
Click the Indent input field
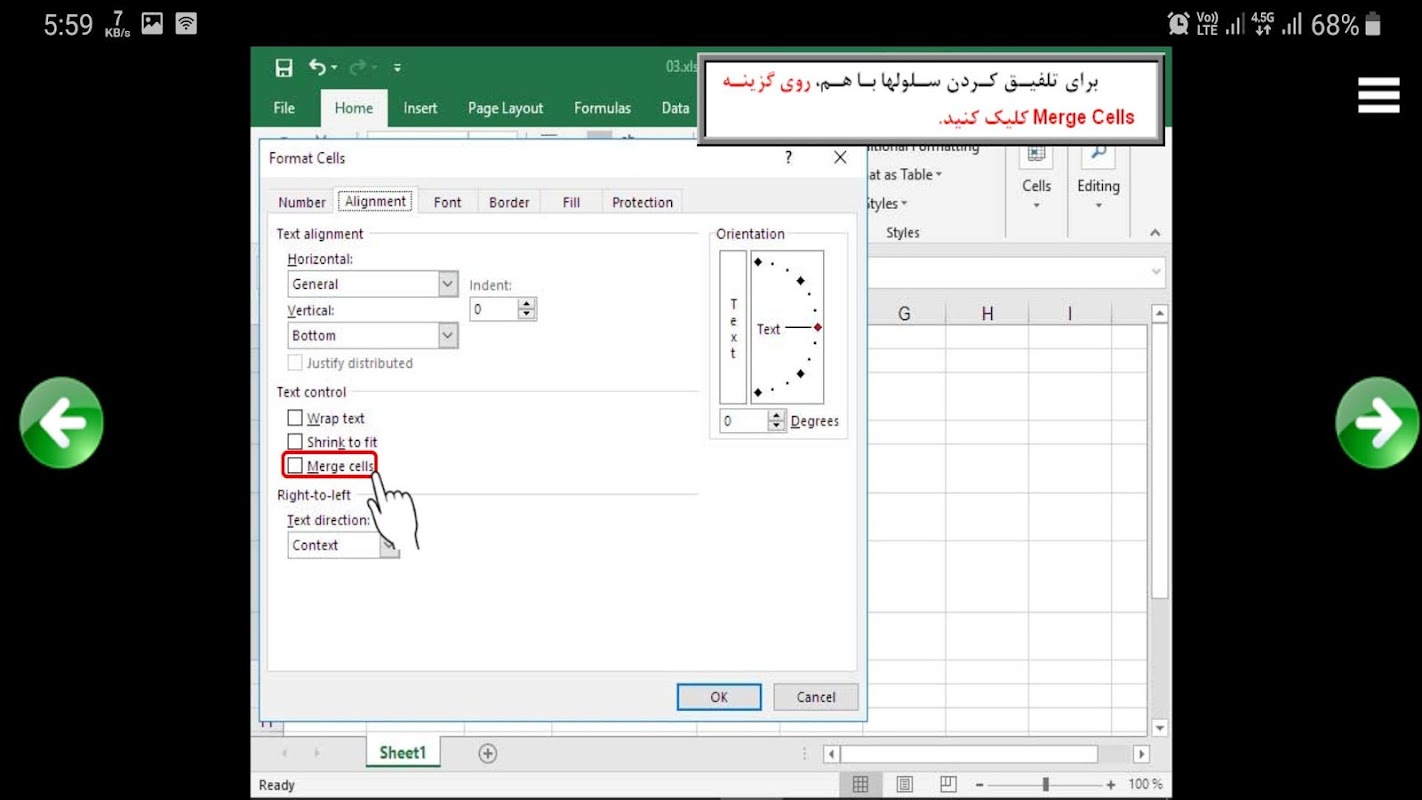(x=494, y=309)
